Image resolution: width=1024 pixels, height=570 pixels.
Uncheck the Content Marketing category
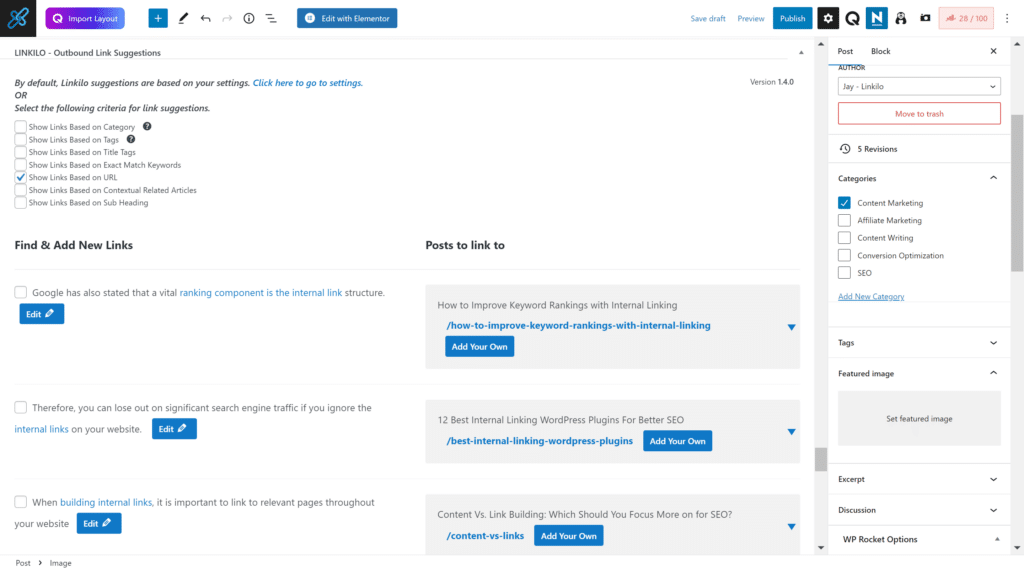coord(844,203)
